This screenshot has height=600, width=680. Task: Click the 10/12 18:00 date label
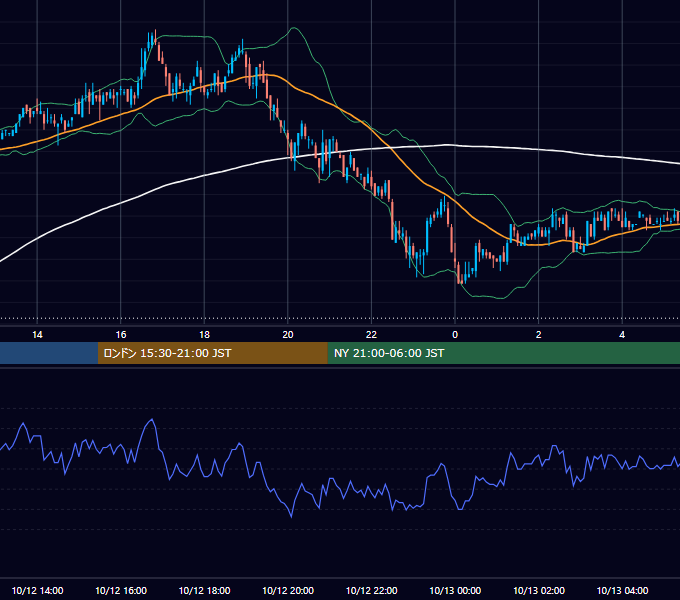204,590
